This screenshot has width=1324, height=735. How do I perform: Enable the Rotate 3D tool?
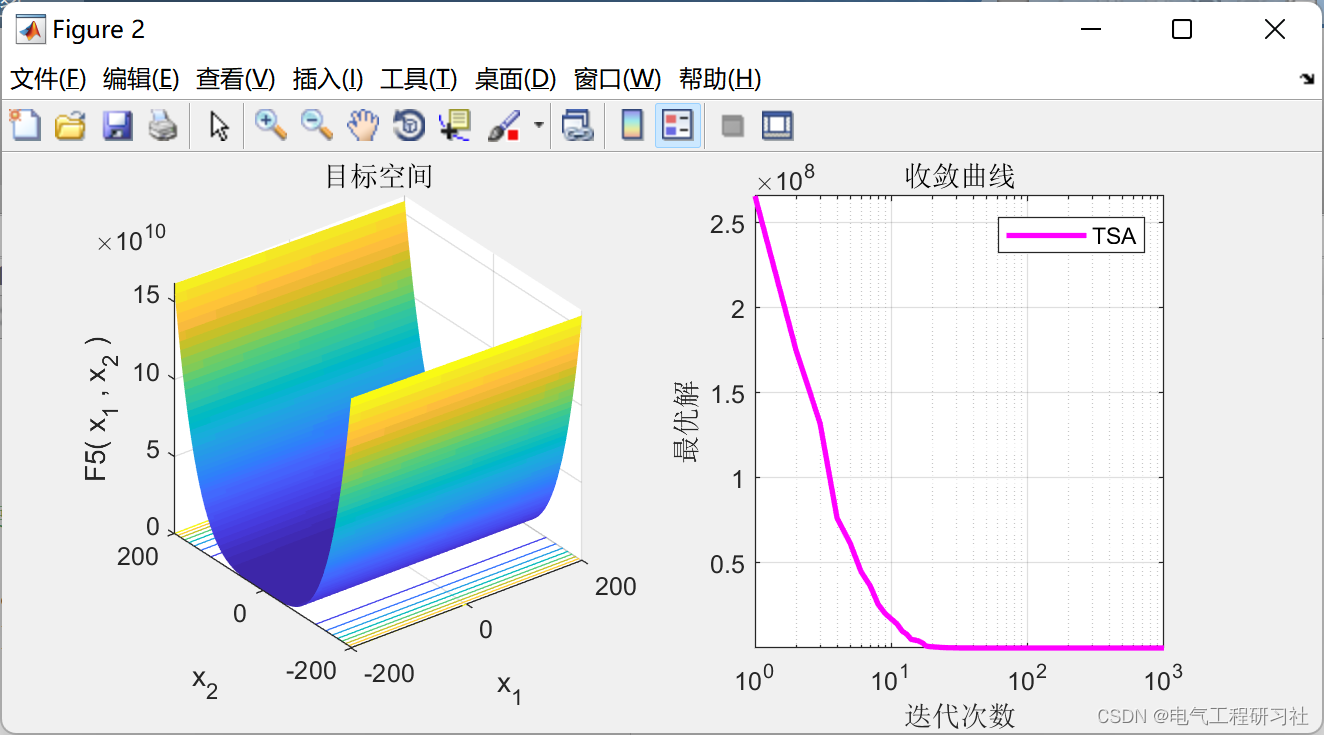[409, 125]
